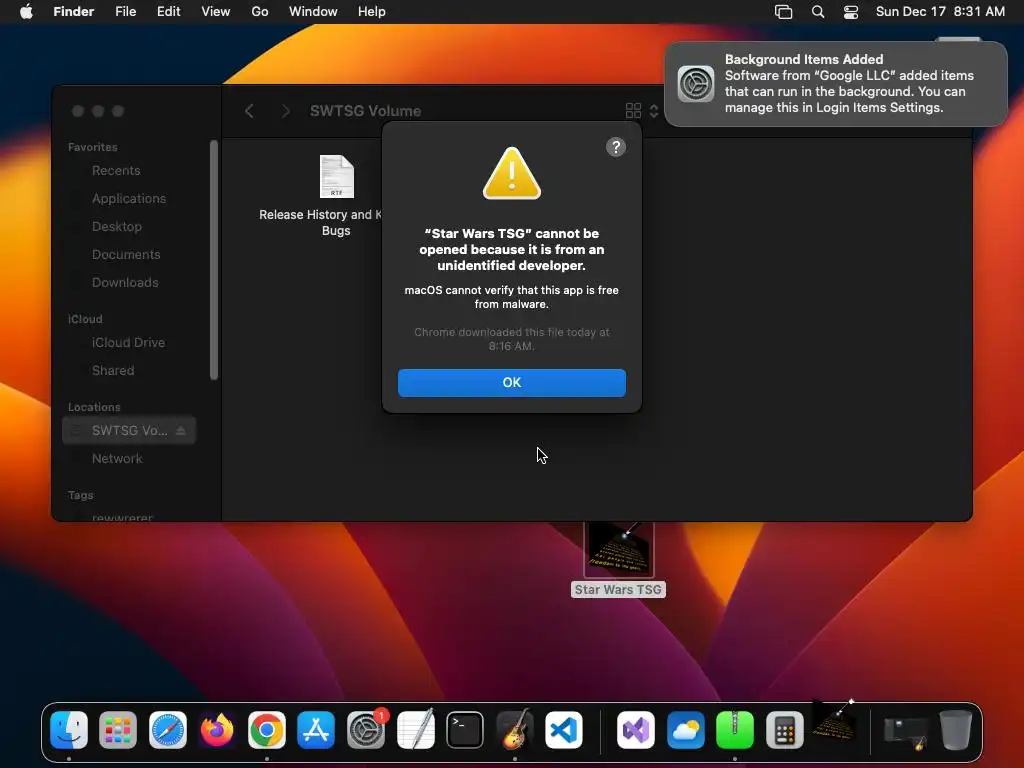1024x768 pixels.
Task: Open the View menu
Action: pyautogui.click(x=216, y=12)
